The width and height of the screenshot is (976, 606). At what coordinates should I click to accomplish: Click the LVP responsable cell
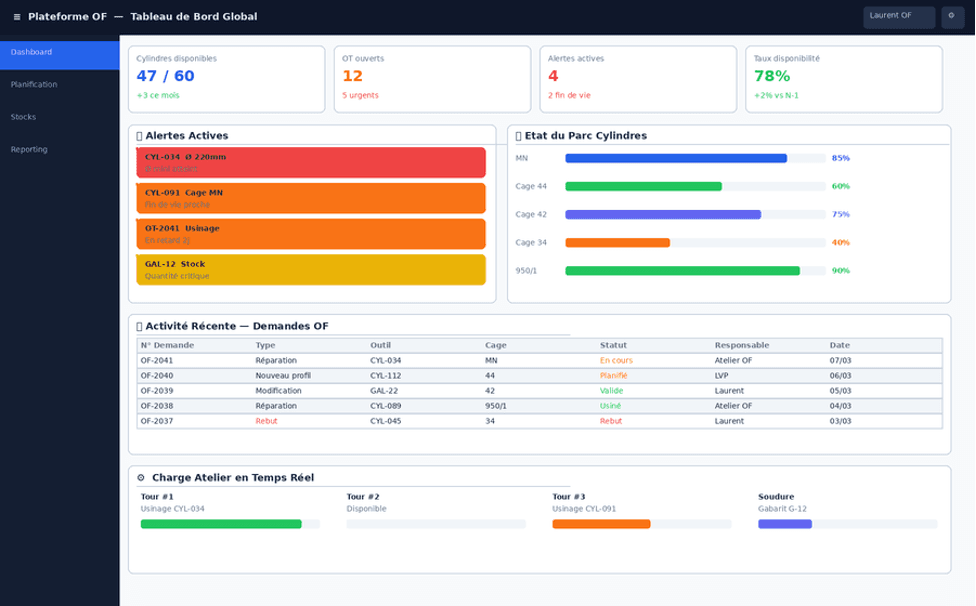tap(721, 376)
